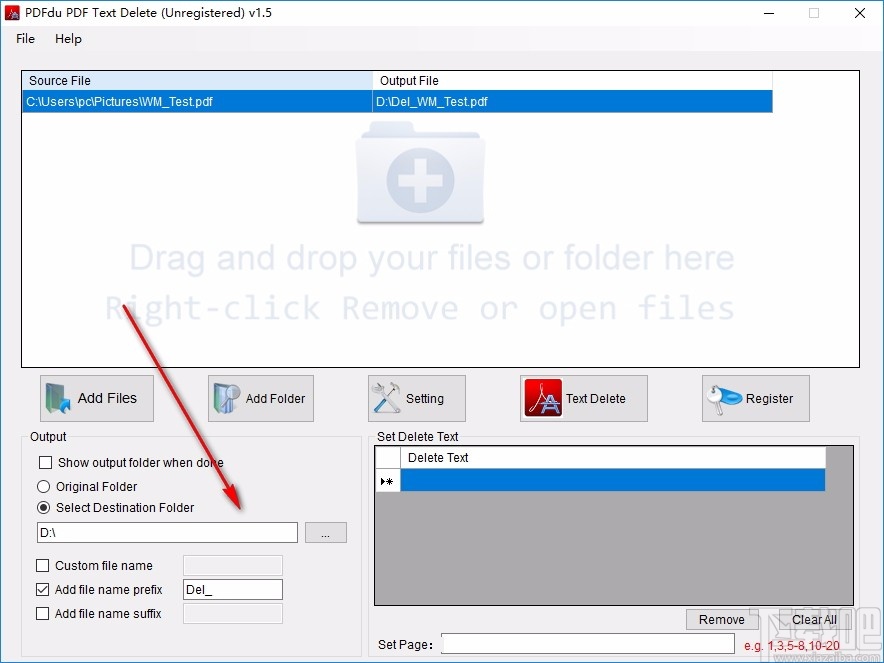Open the destination folder browse button
884x663 pixels.
coord(325,532)
